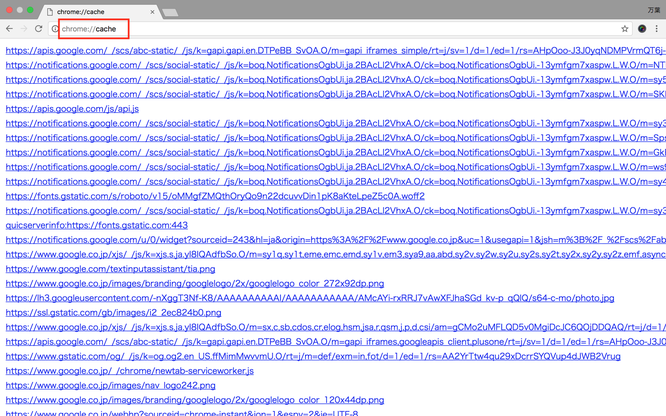This screenshot has width=666, height=416.
Task: Open the googlelogo_color_120x44dp.png link
Action: pyautogui.click(x=195, y=400)
